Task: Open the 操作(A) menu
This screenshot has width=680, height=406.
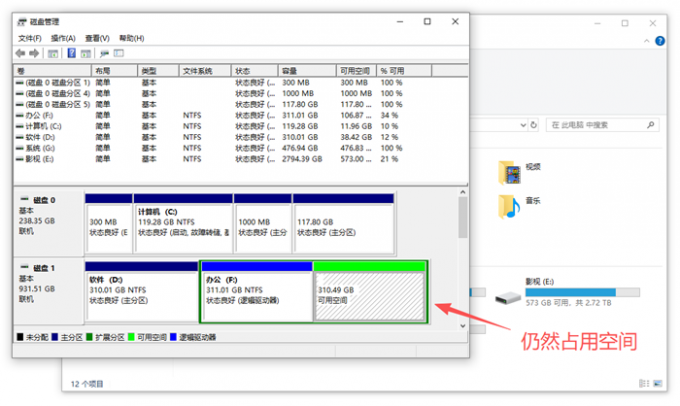Action: point(63,38)
